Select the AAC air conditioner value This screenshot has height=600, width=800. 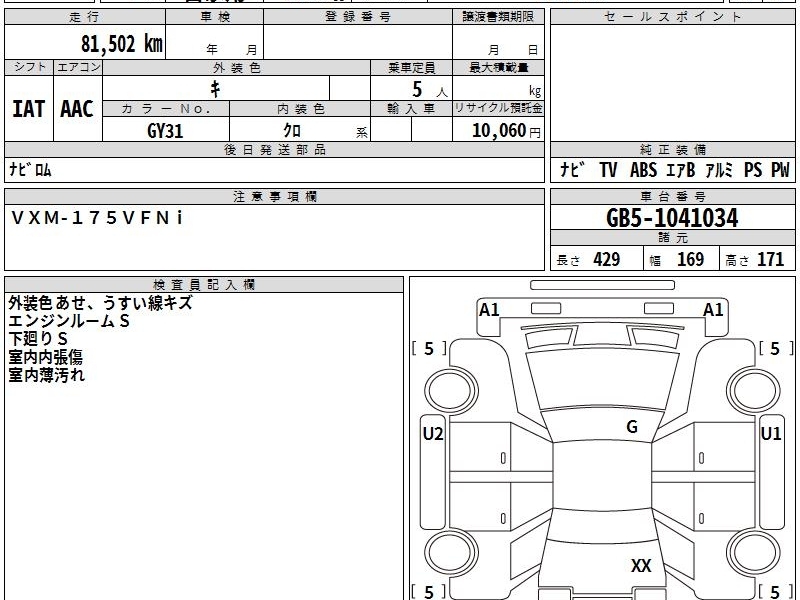(77, 109)
